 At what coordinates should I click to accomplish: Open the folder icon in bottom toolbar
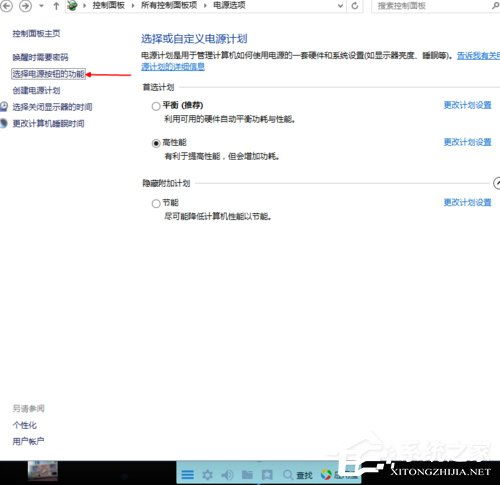(247, 475)
